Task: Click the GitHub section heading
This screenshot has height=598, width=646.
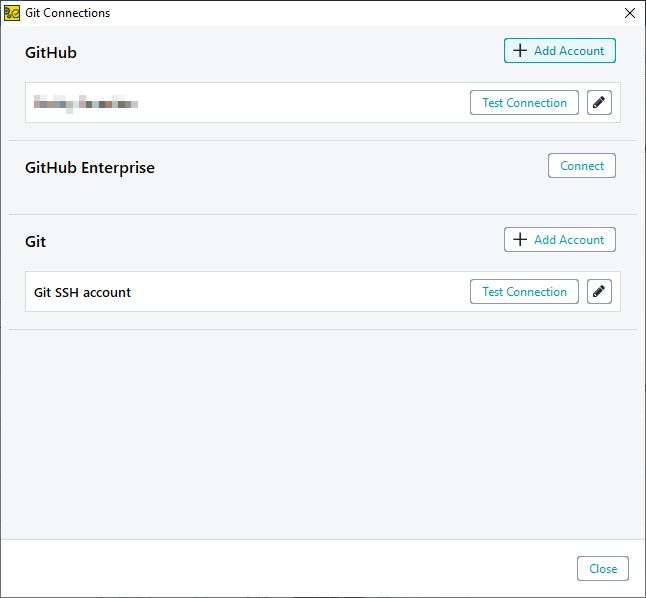Action: (51, 53)
